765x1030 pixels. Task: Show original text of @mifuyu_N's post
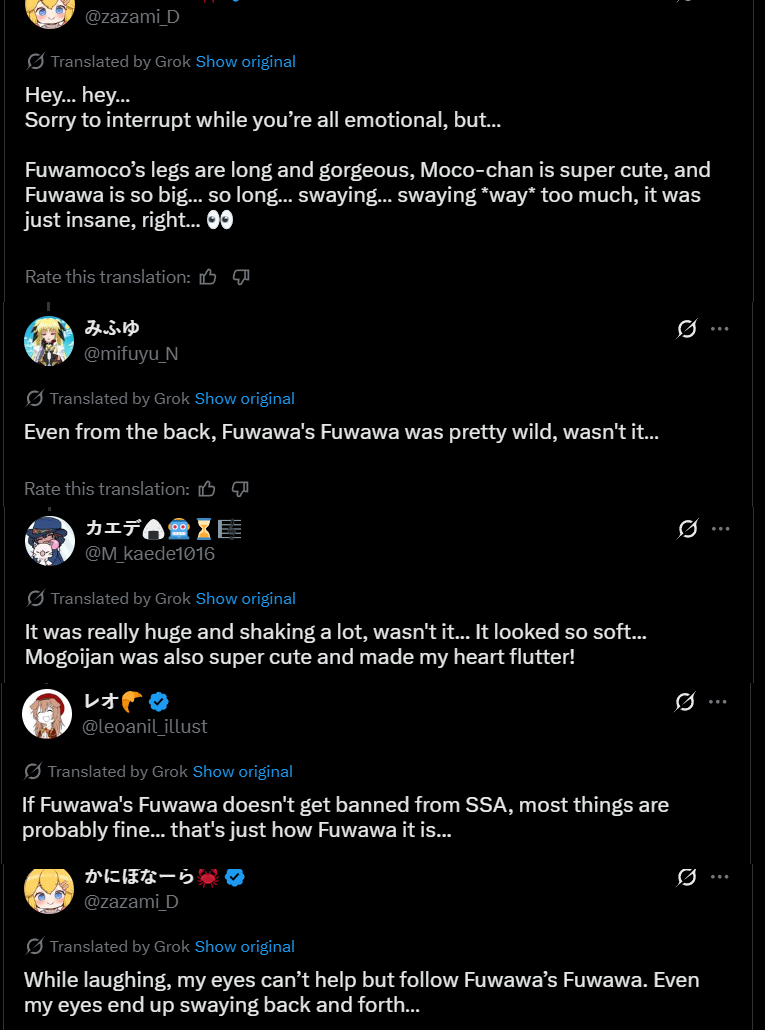(245, 399)
